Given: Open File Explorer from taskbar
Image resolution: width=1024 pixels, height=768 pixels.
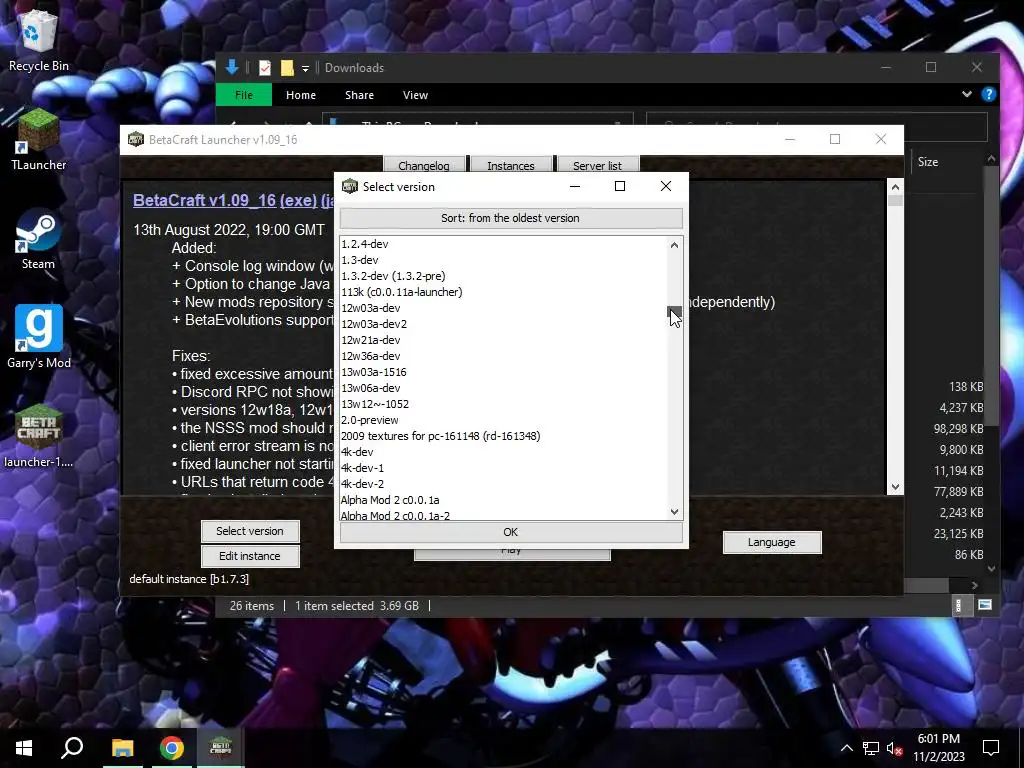Looking at the screenshot, I should [x=122, y=748].
